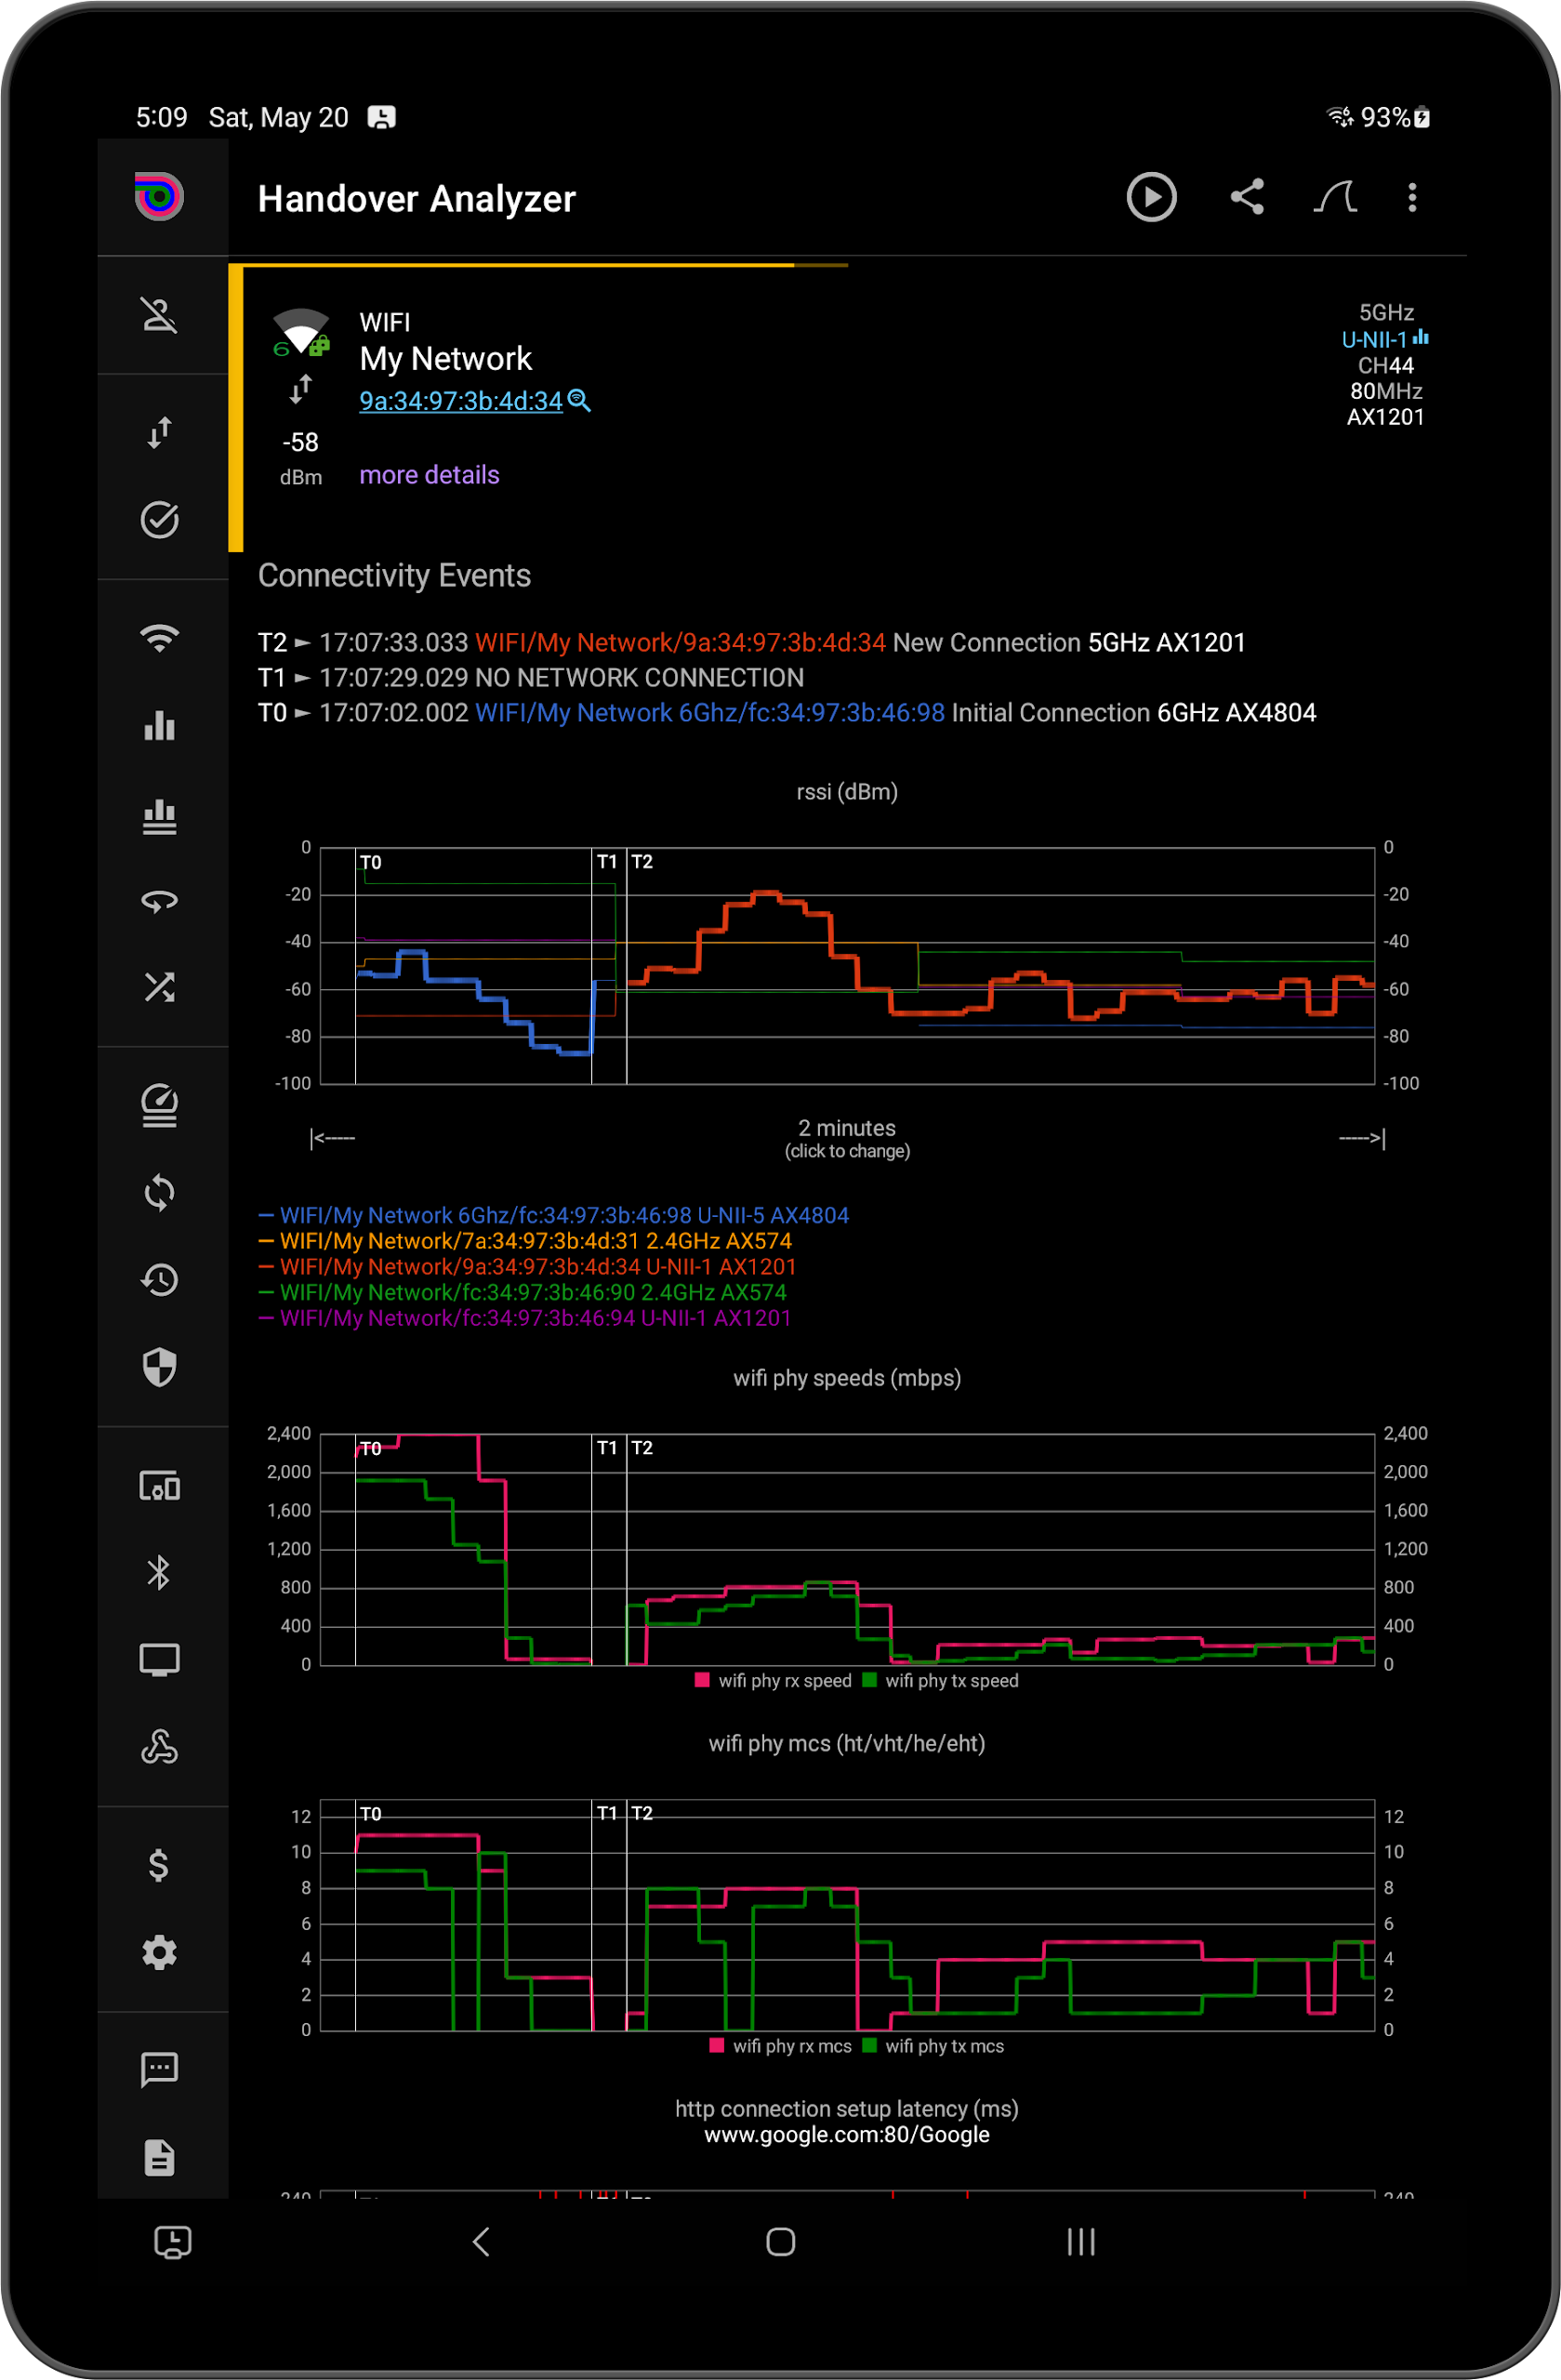
Task: Tap the battery 93% status indicator
Action: point(1395,118)
